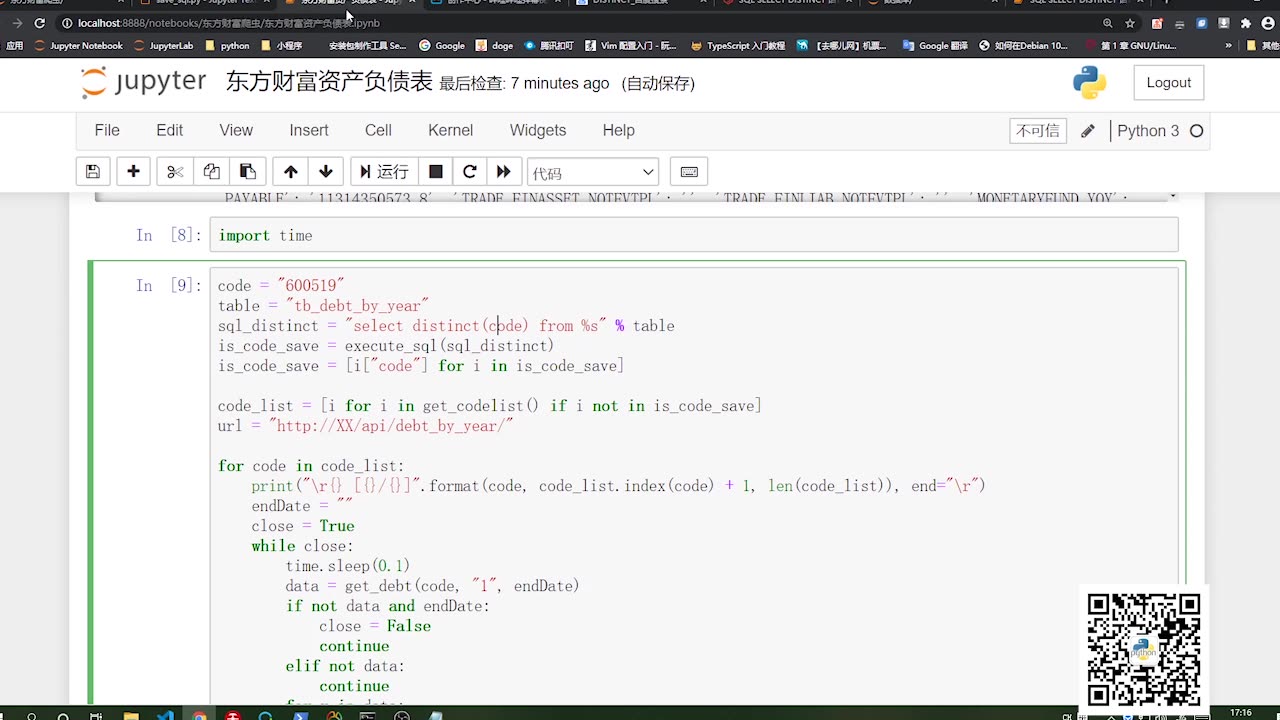The image size is (1280, 720).
Task: Open the Vim 配置入门 bookmark
Action: (630, 46)
